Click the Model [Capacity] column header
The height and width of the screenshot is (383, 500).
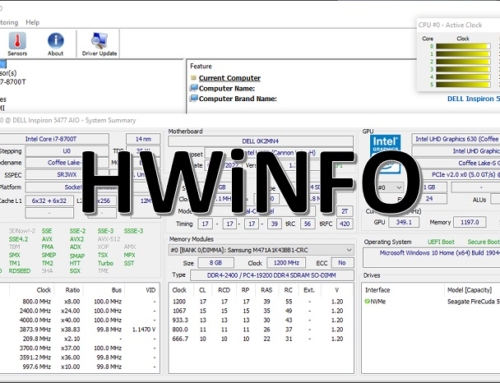(469, 290)
